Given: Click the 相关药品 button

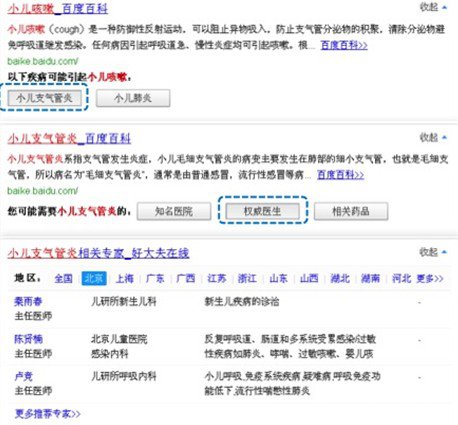Looking at the screenshot, I should [351, 211].
